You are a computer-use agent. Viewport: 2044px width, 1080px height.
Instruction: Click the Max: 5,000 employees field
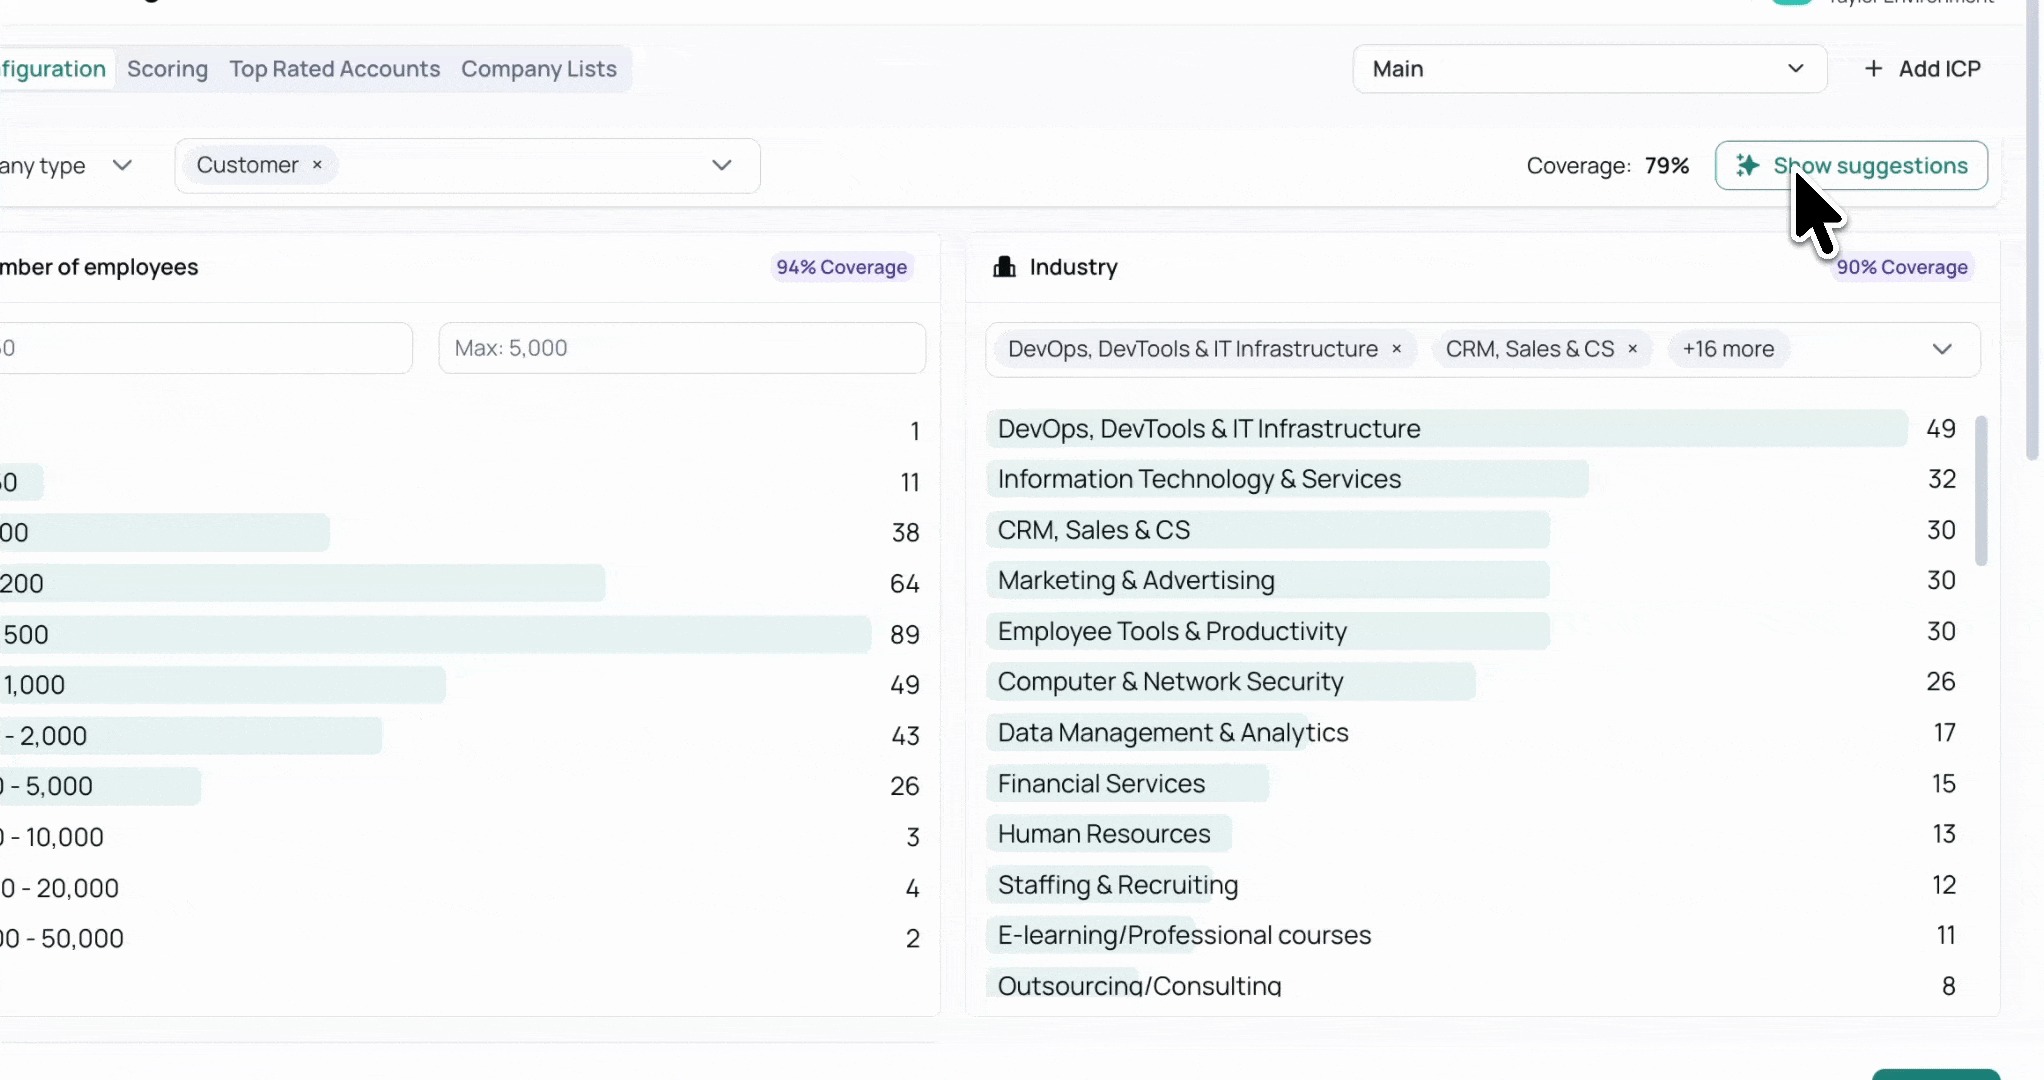click(682, 348)
